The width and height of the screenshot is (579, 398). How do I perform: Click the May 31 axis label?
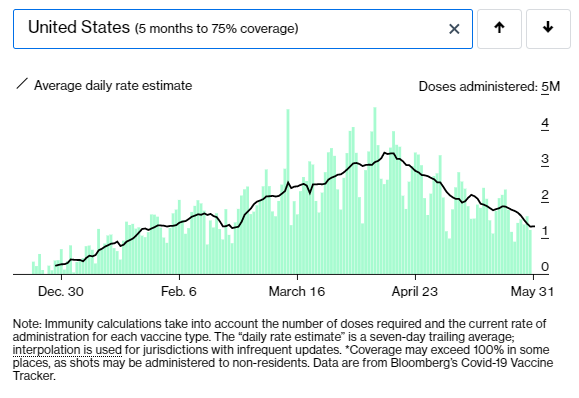click(x=532, y=291)
